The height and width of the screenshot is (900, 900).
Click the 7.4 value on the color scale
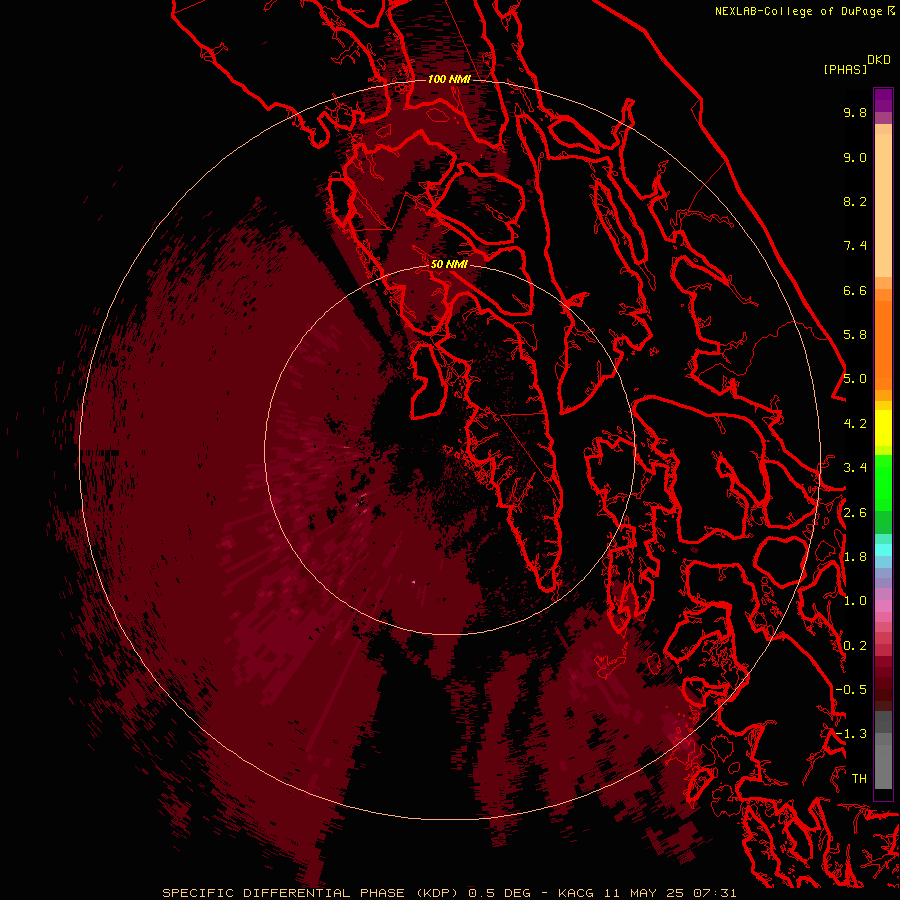click(855, 246)
